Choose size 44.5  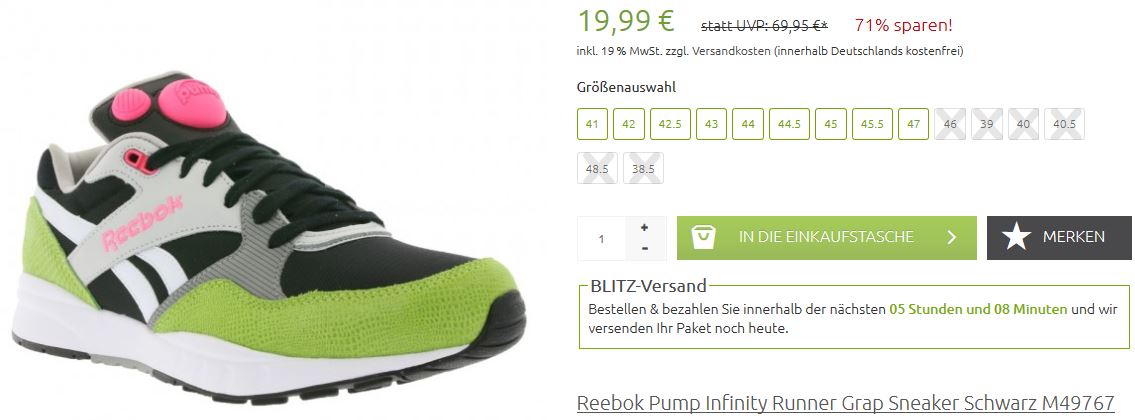click(789, 124)
